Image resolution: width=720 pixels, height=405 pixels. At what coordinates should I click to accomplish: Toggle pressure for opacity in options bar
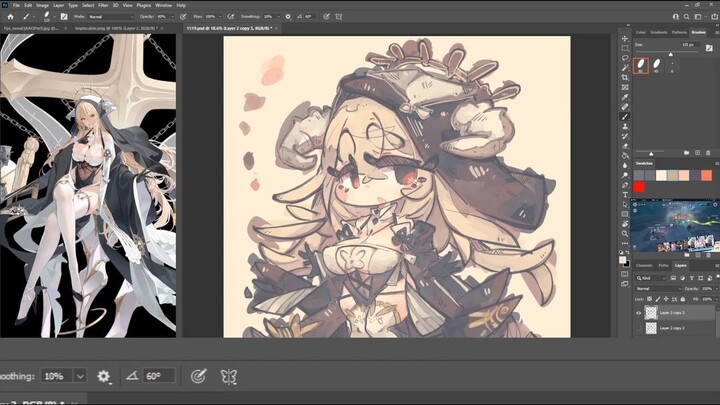pos(183,17)
